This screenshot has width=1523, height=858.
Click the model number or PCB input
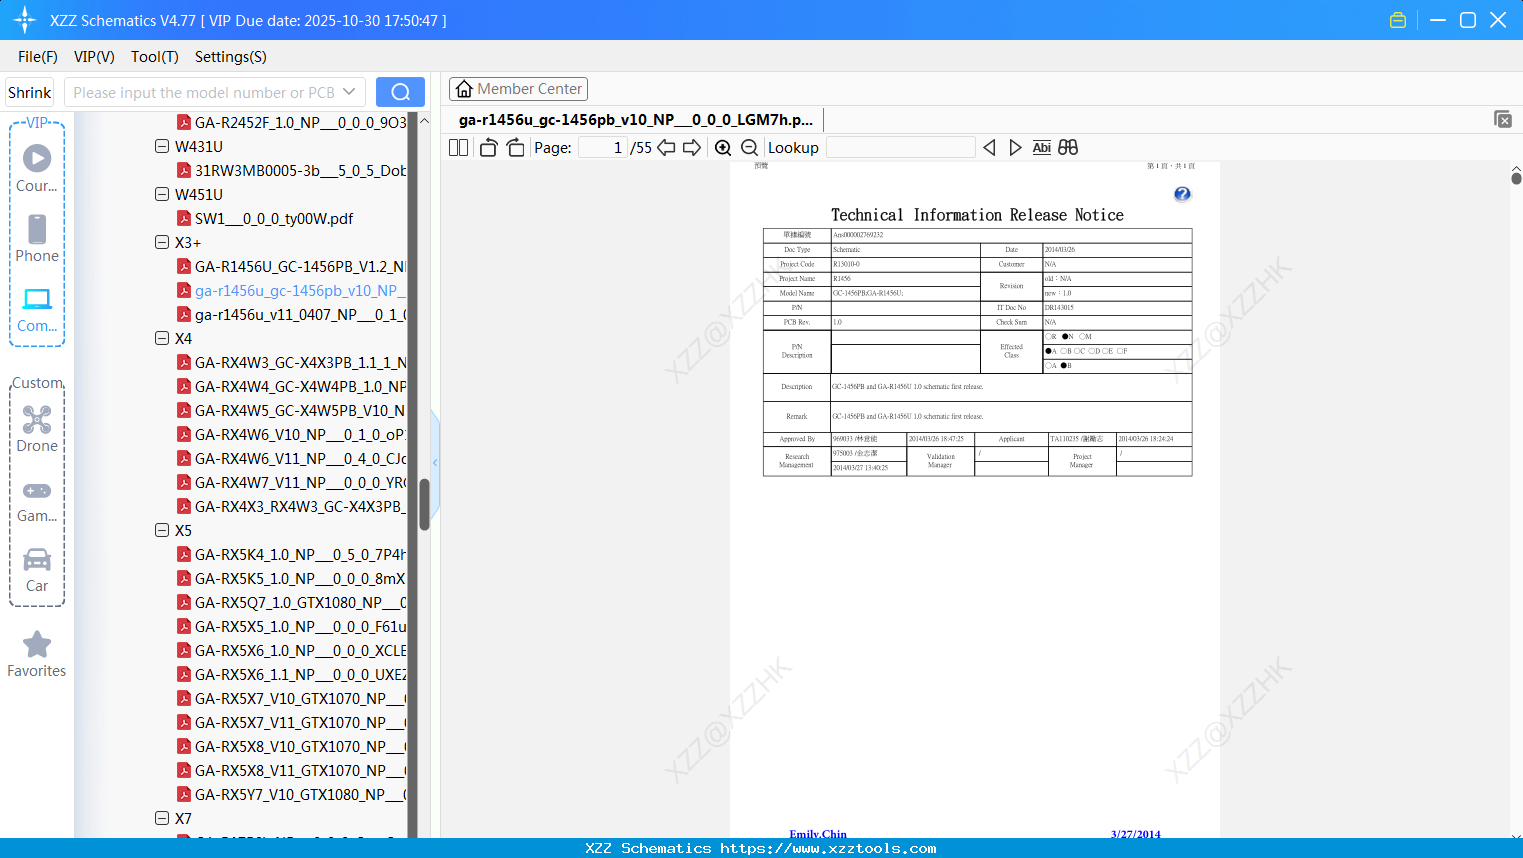click(x=204, y=92)
